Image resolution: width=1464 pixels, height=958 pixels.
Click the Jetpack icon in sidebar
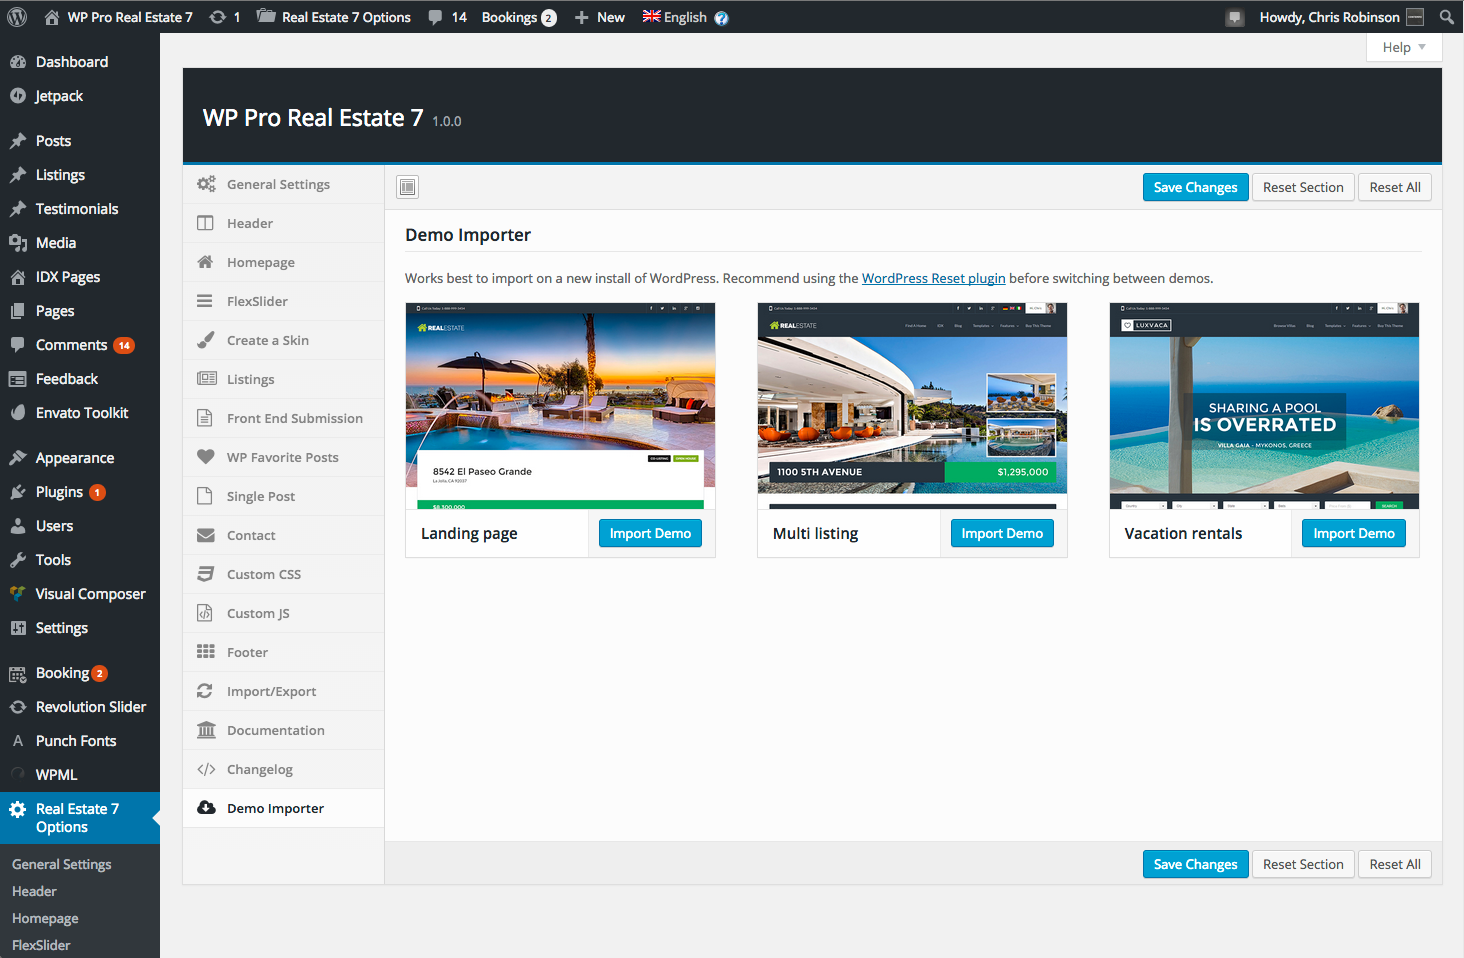point(18,96)
